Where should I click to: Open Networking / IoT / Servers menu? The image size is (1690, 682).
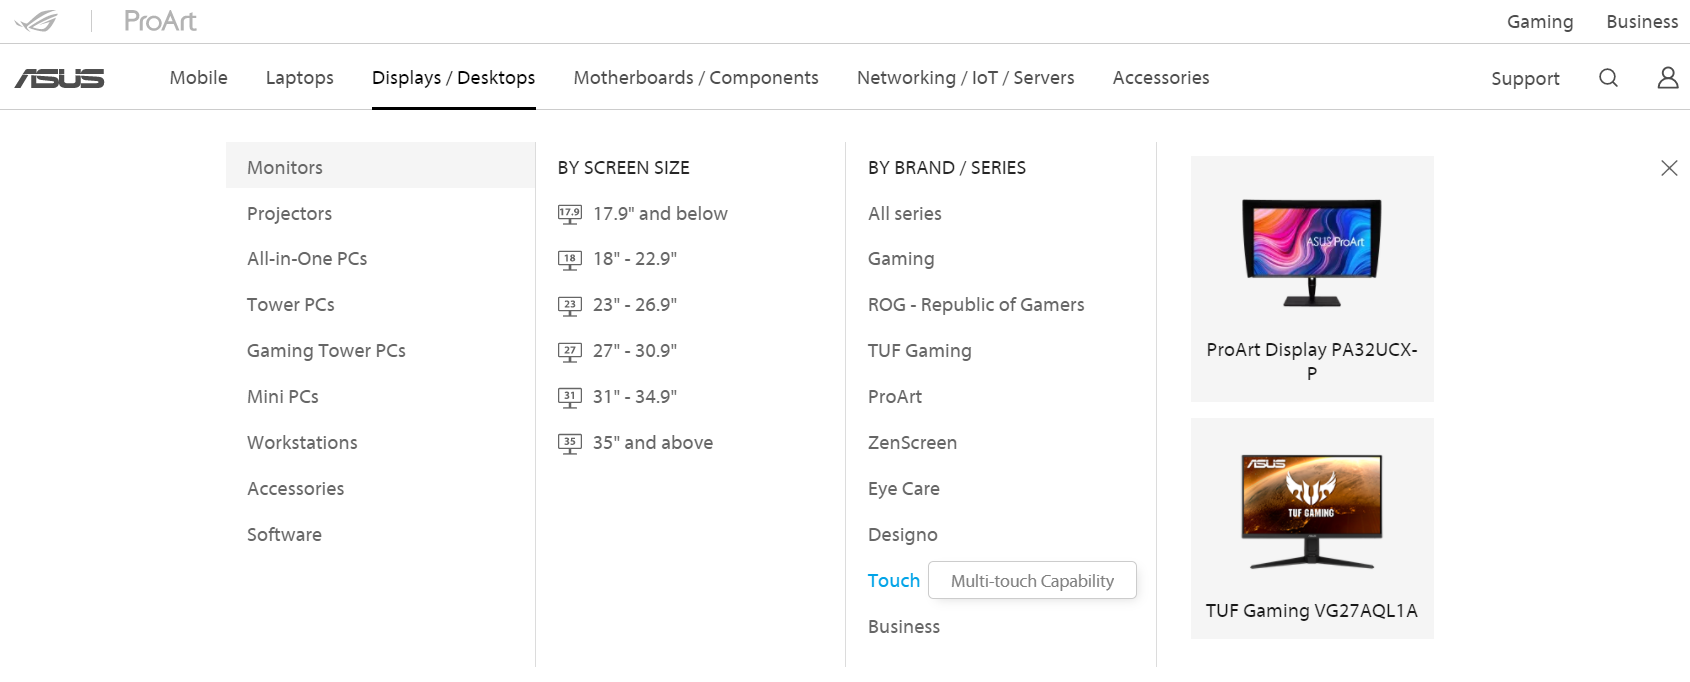pyautogui.click(x=966, y=78)
